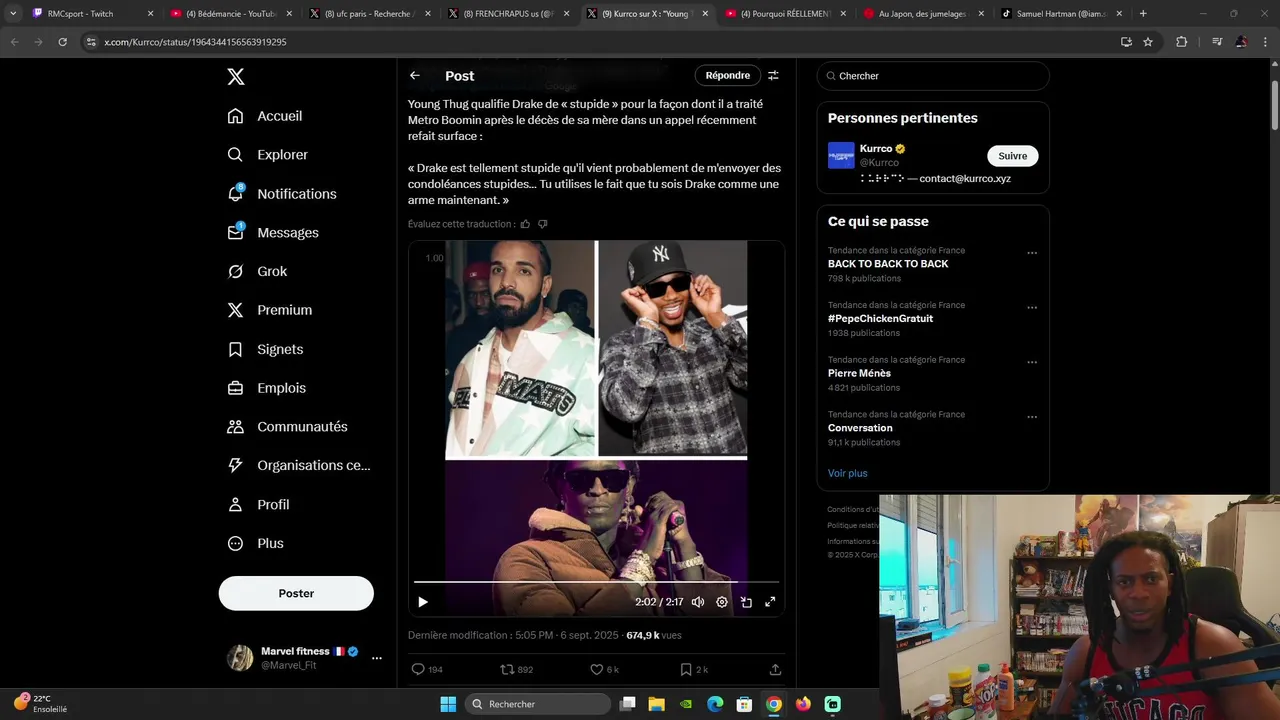Reload the page
This screenshot has width=1280, height=720.
(63, 42)
